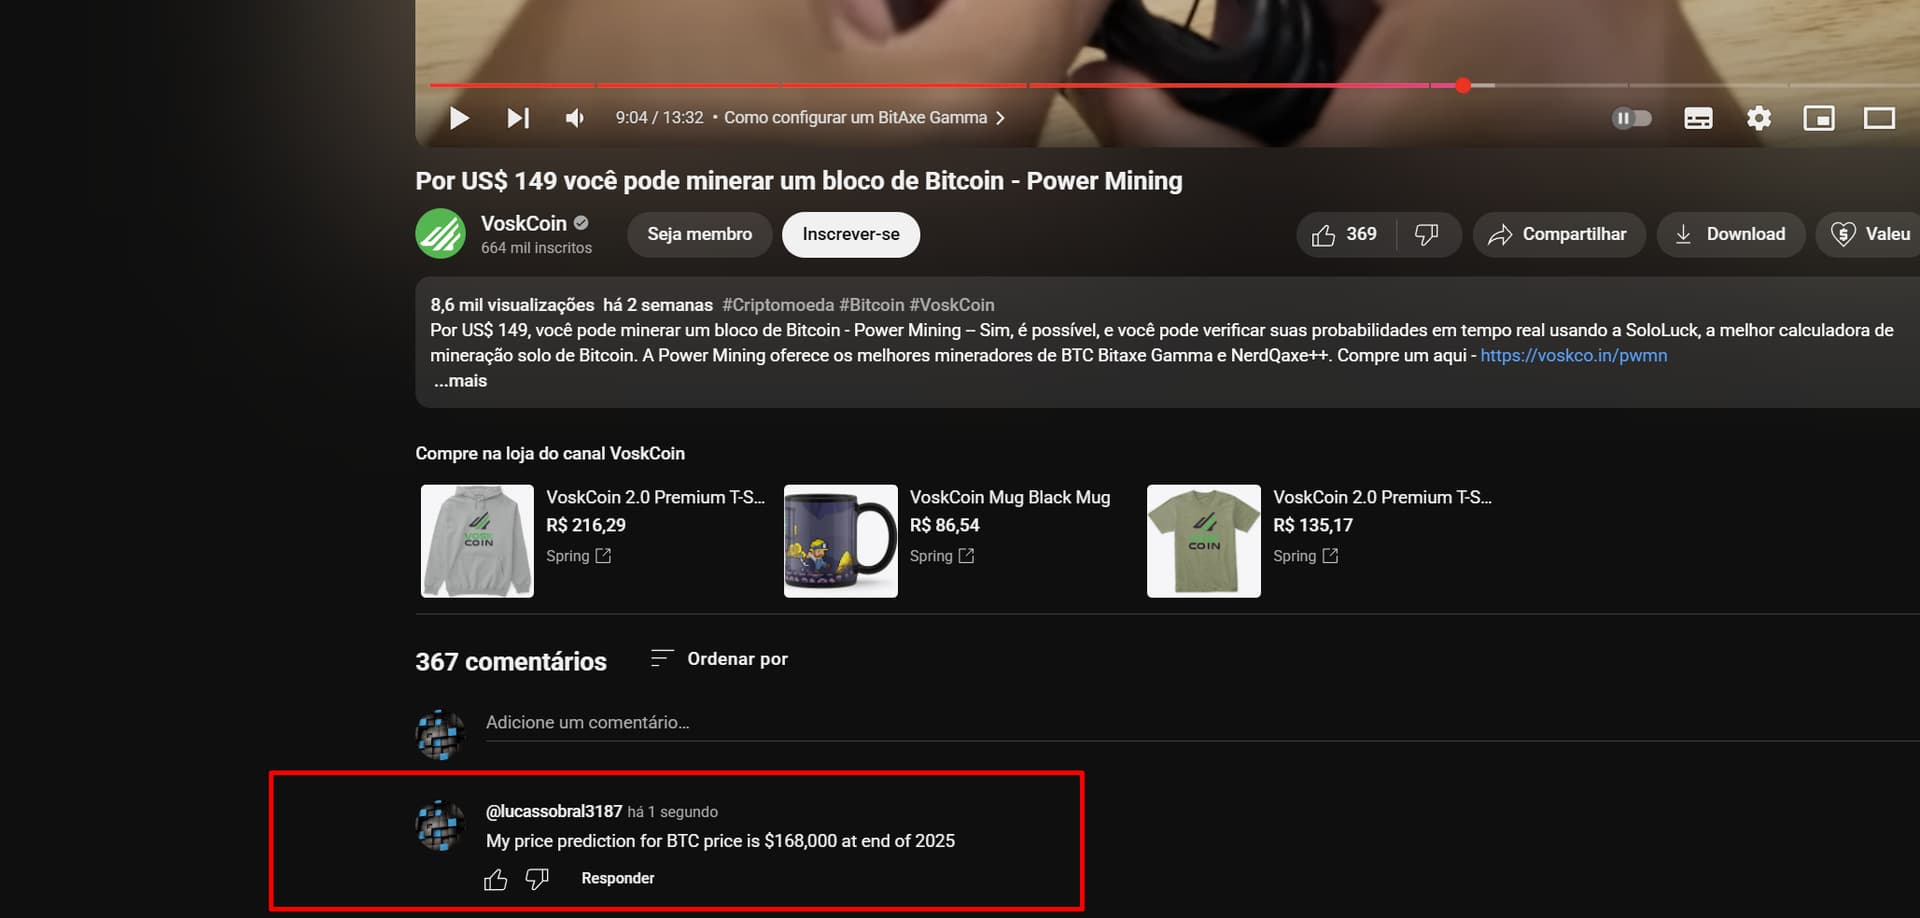Click the red playhead scrubber dot
Viewport: 1920px width, 918px height.
(1463, 86)
